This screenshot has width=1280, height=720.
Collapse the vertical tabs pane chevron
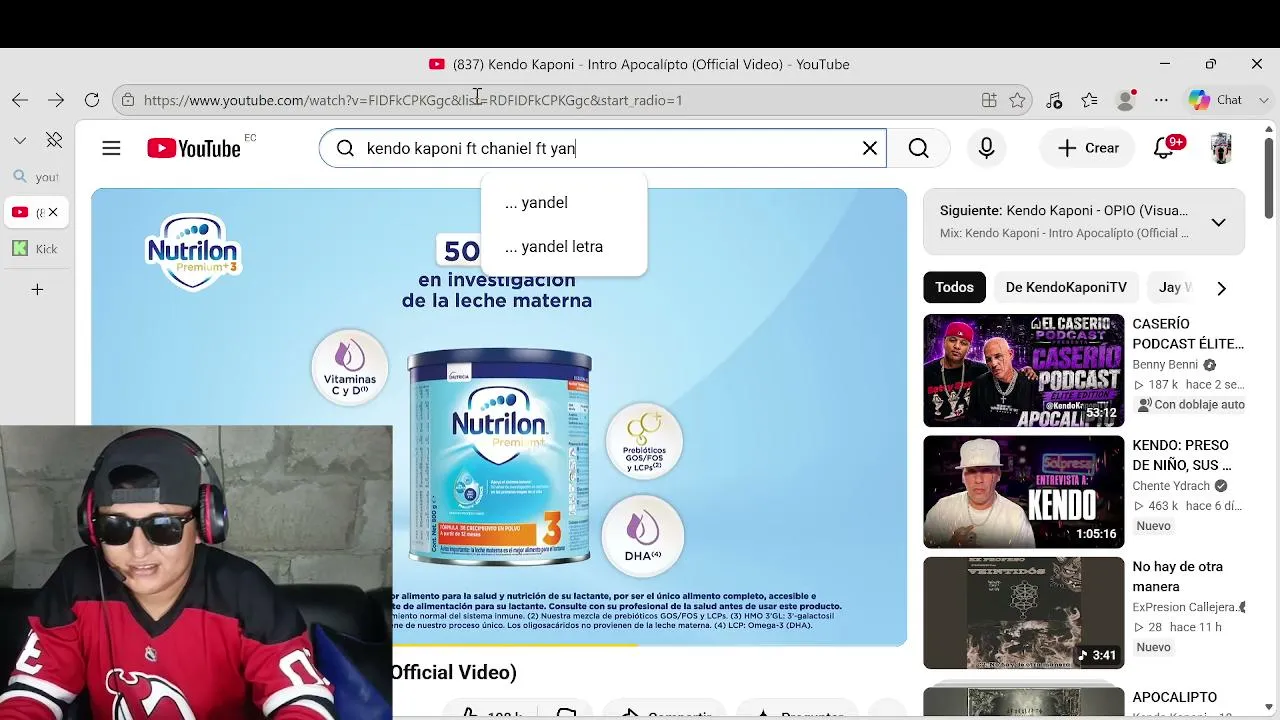point(20,140)
